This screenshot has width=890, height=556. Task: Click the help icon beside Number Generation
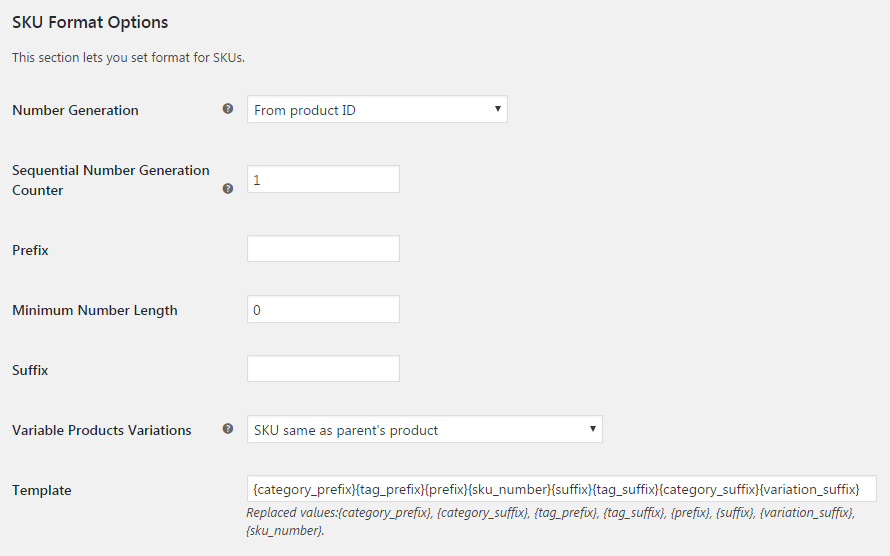click(x=228, y=109)
